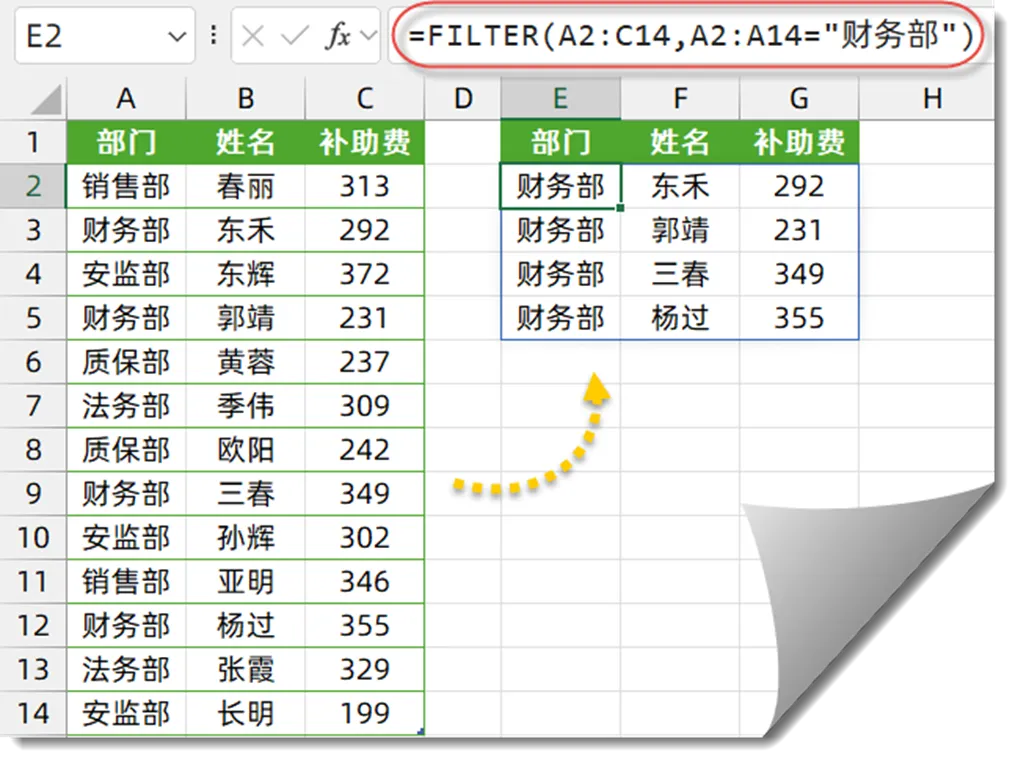Confirm the formula with the checkmark icon
This screenshot has height=761, width=1018.
pos(294,36)
